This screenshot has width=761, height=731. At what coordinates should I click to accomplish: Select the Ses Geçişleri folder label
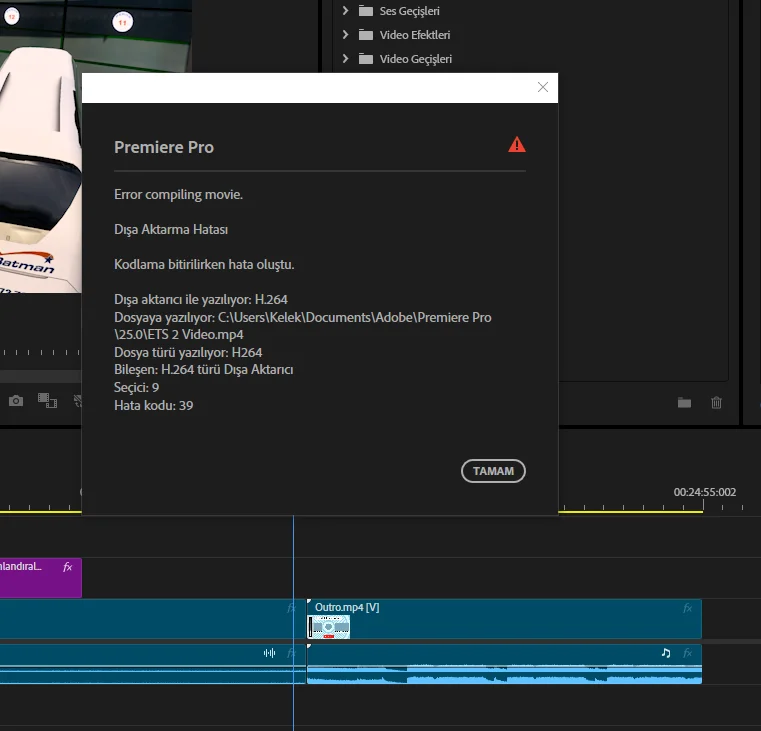409,11
